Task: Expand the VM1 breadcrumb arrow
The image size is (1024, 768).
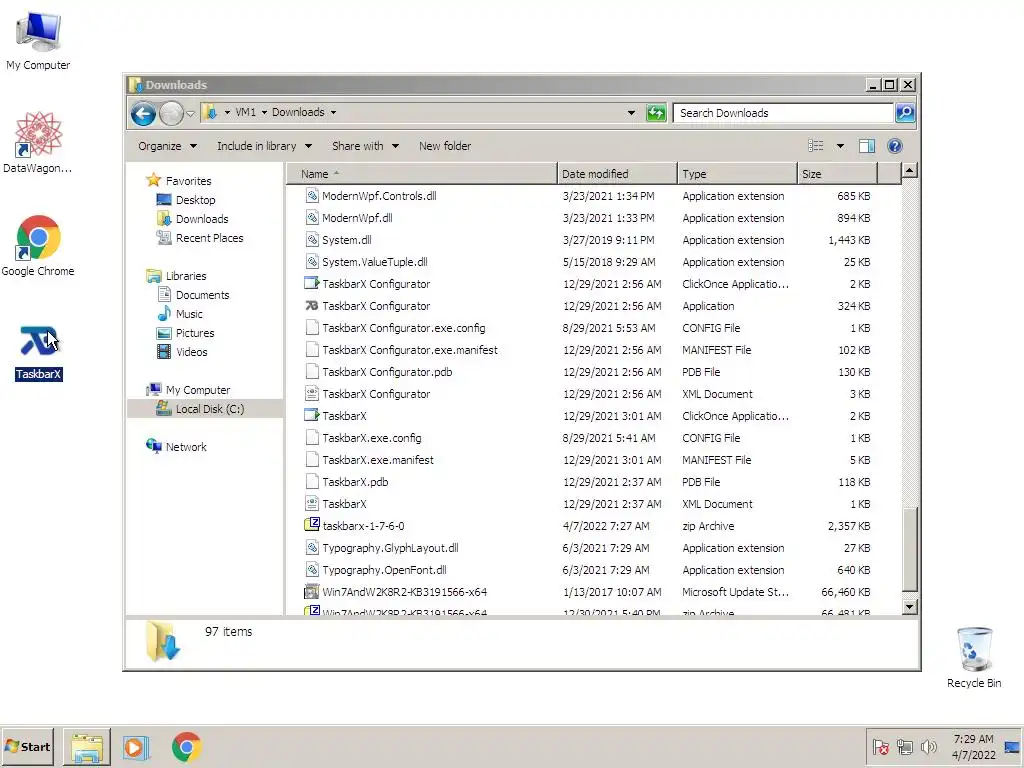Action: (264, 113)
